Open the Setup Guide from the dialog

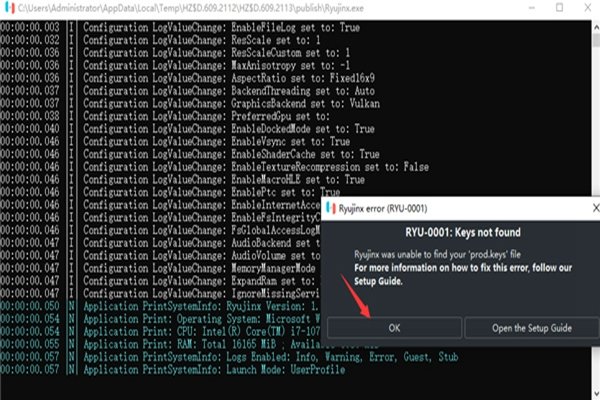coord(529,327)
